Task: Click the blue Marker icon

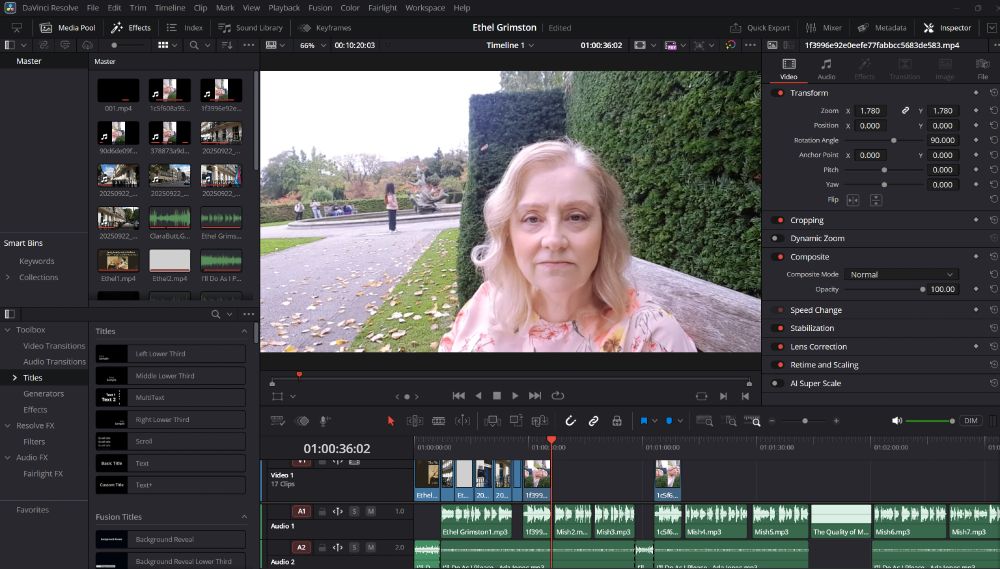Action: (x=669, y=421)
